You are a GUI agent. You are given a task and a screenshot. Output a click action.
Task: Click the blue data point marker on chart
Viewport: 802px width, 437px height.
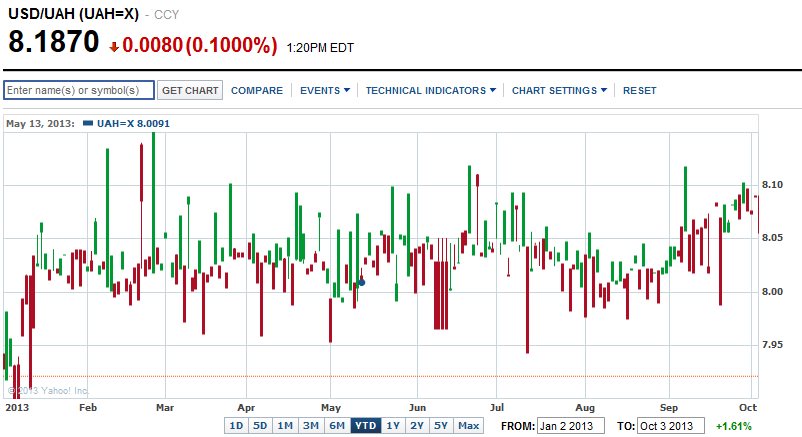[362, 282]
